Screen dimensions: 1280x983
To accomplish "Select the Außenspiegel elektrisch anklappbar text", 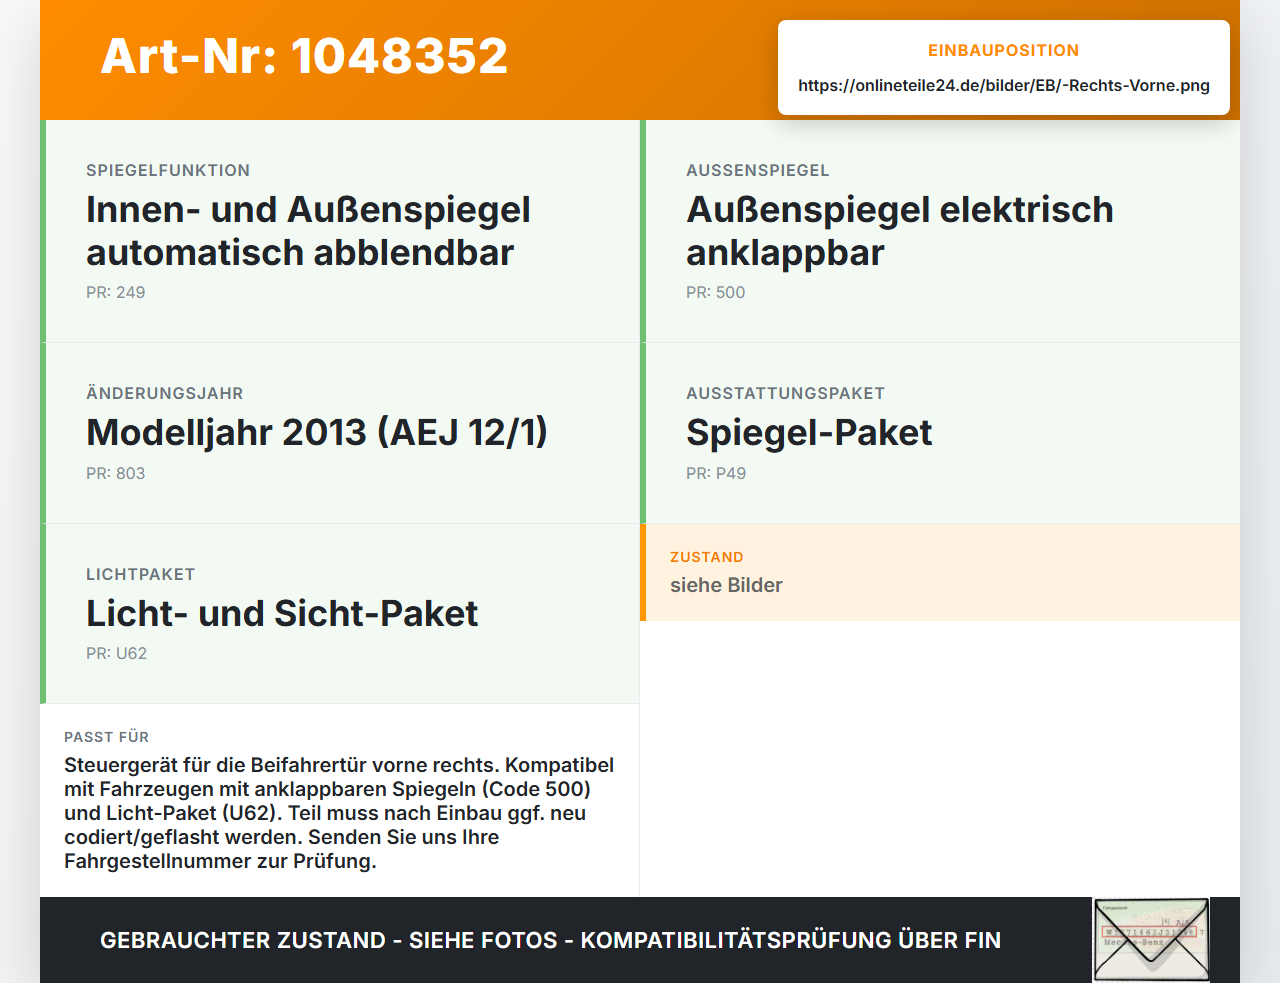I will click(x=900, y=231).
